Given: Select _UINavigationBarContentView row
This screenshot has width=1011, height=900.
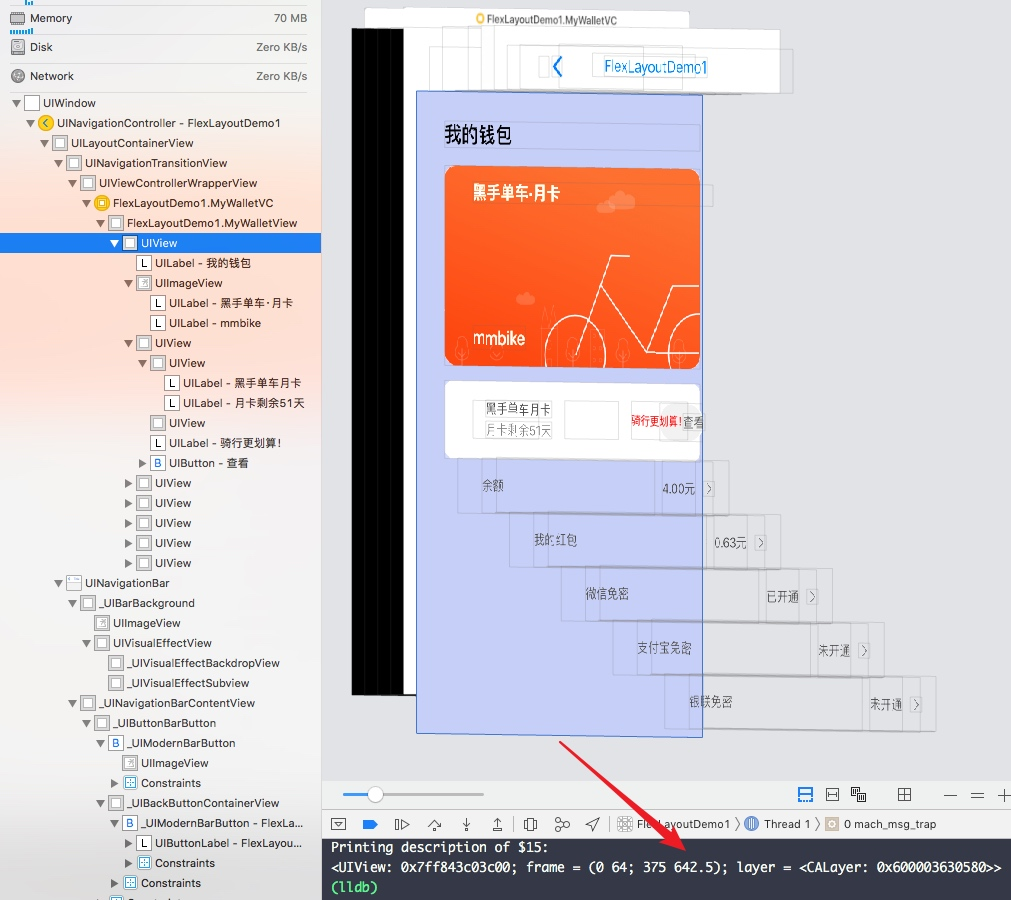Looking at the screenshot, I should [x=161, y=703].
